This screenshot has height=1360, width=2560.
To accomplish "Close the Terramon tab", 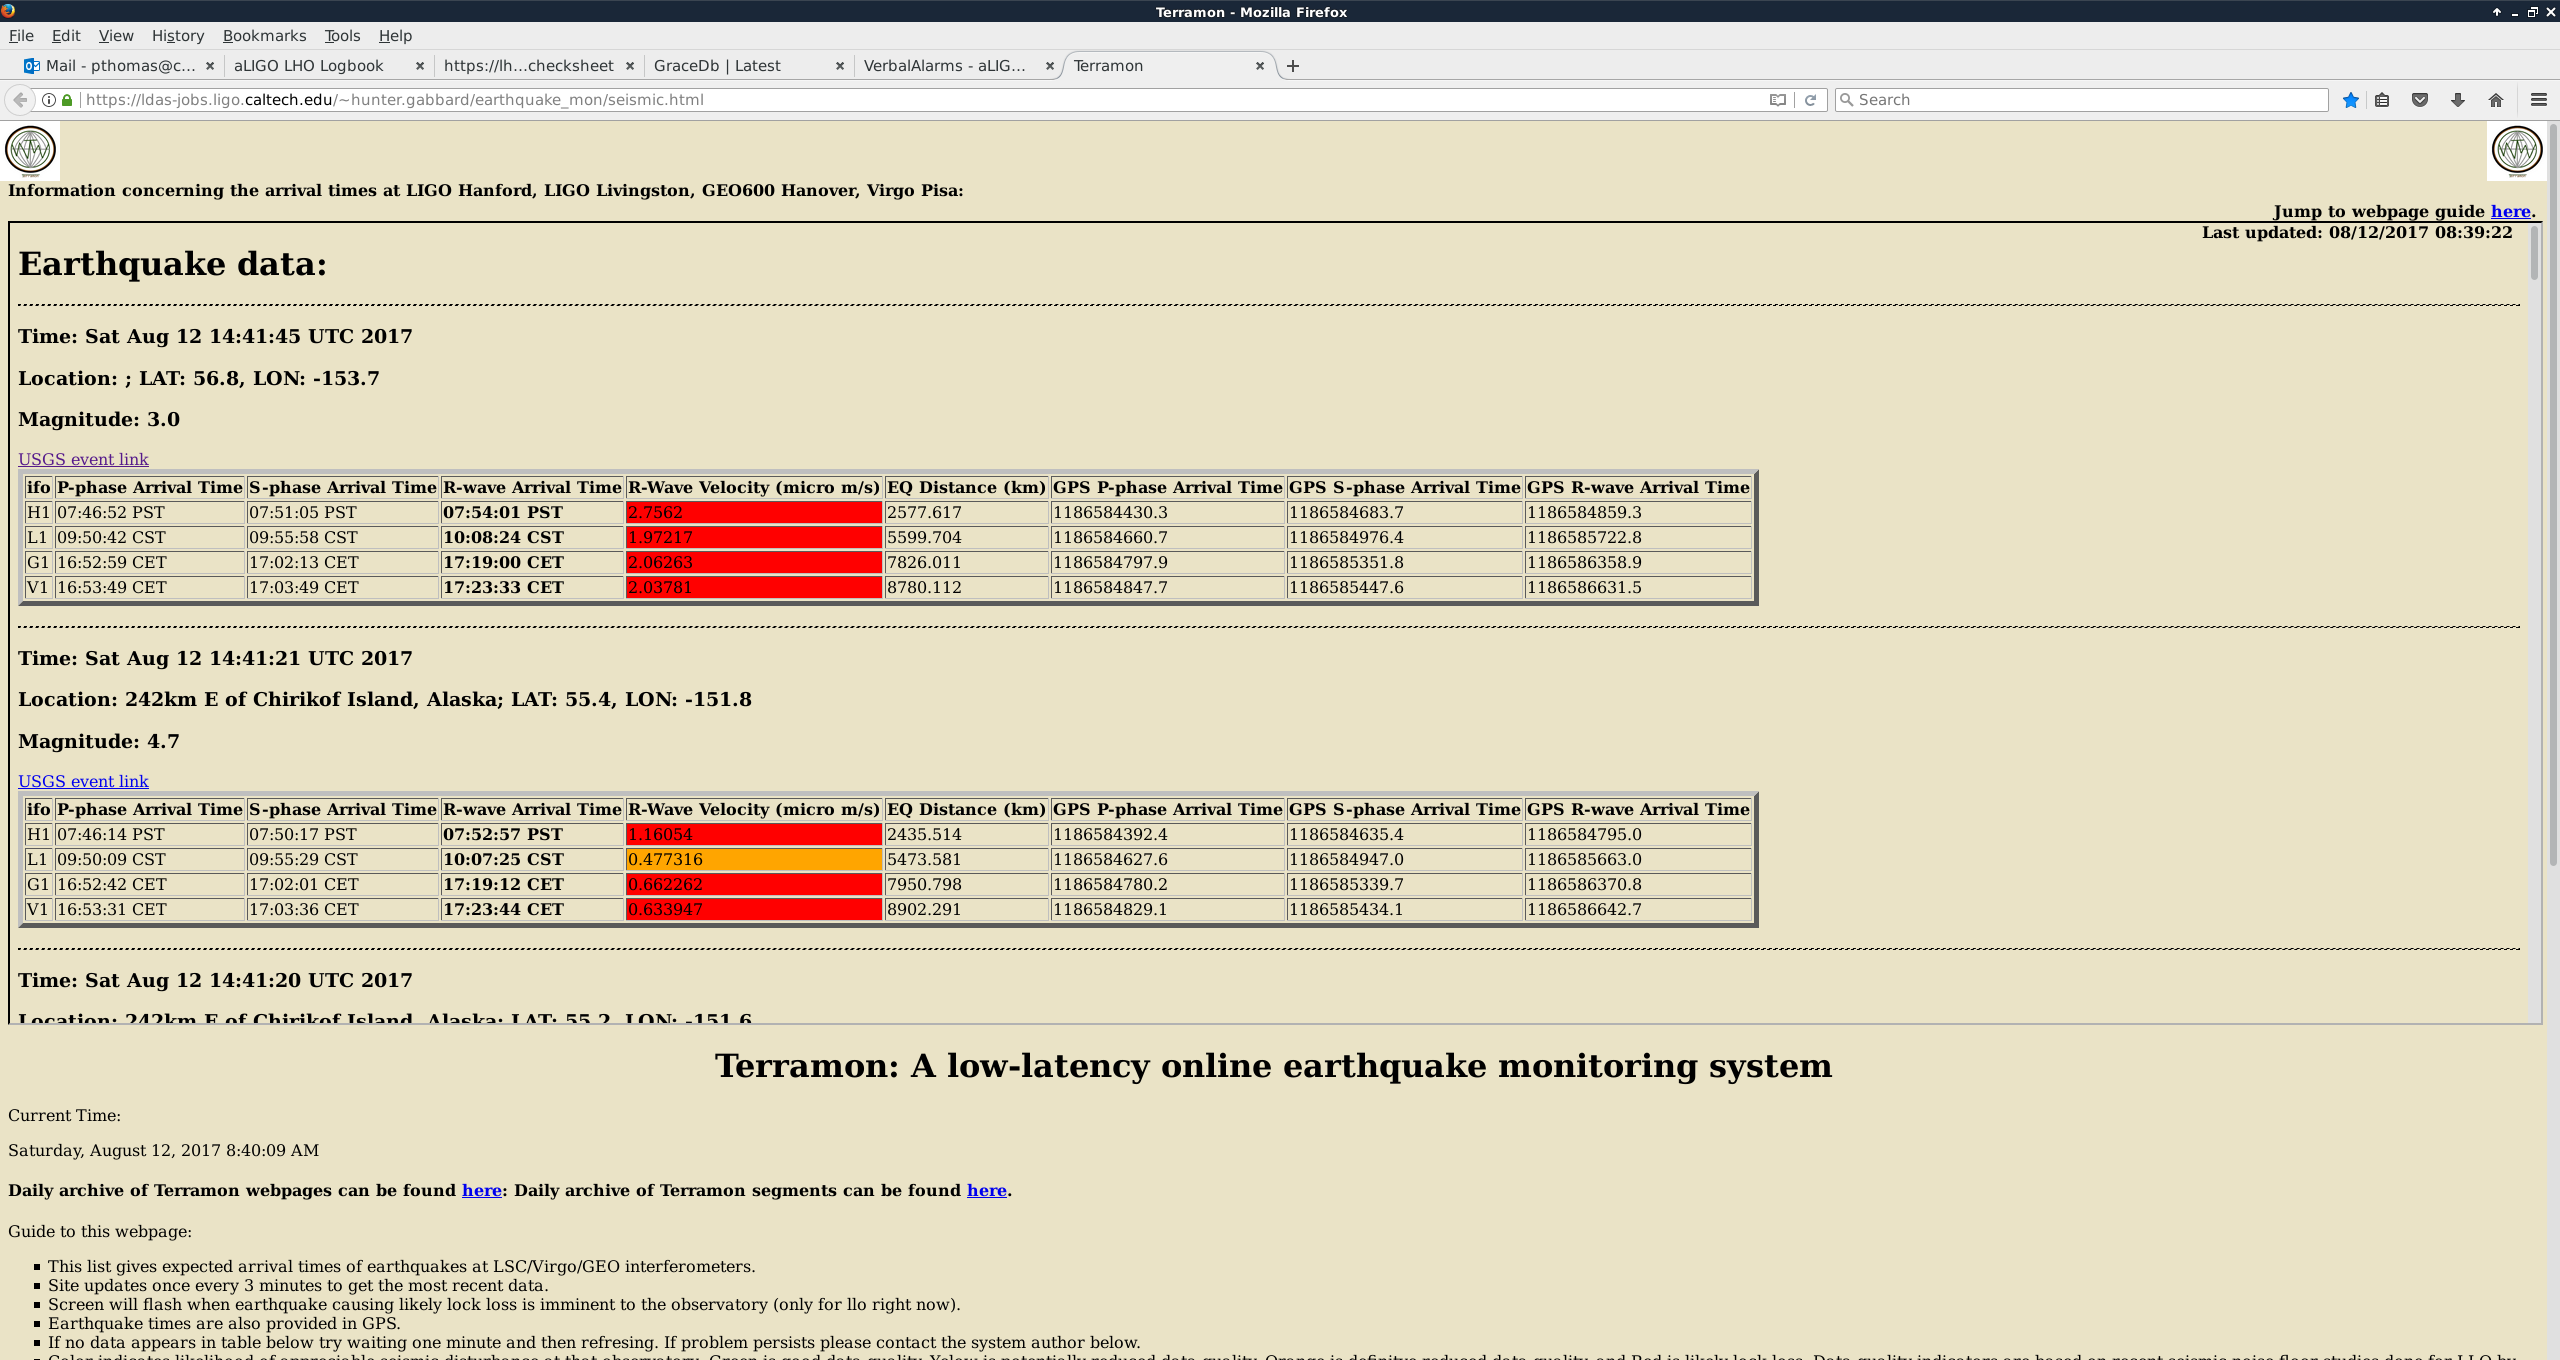I will pos(1260,66).
